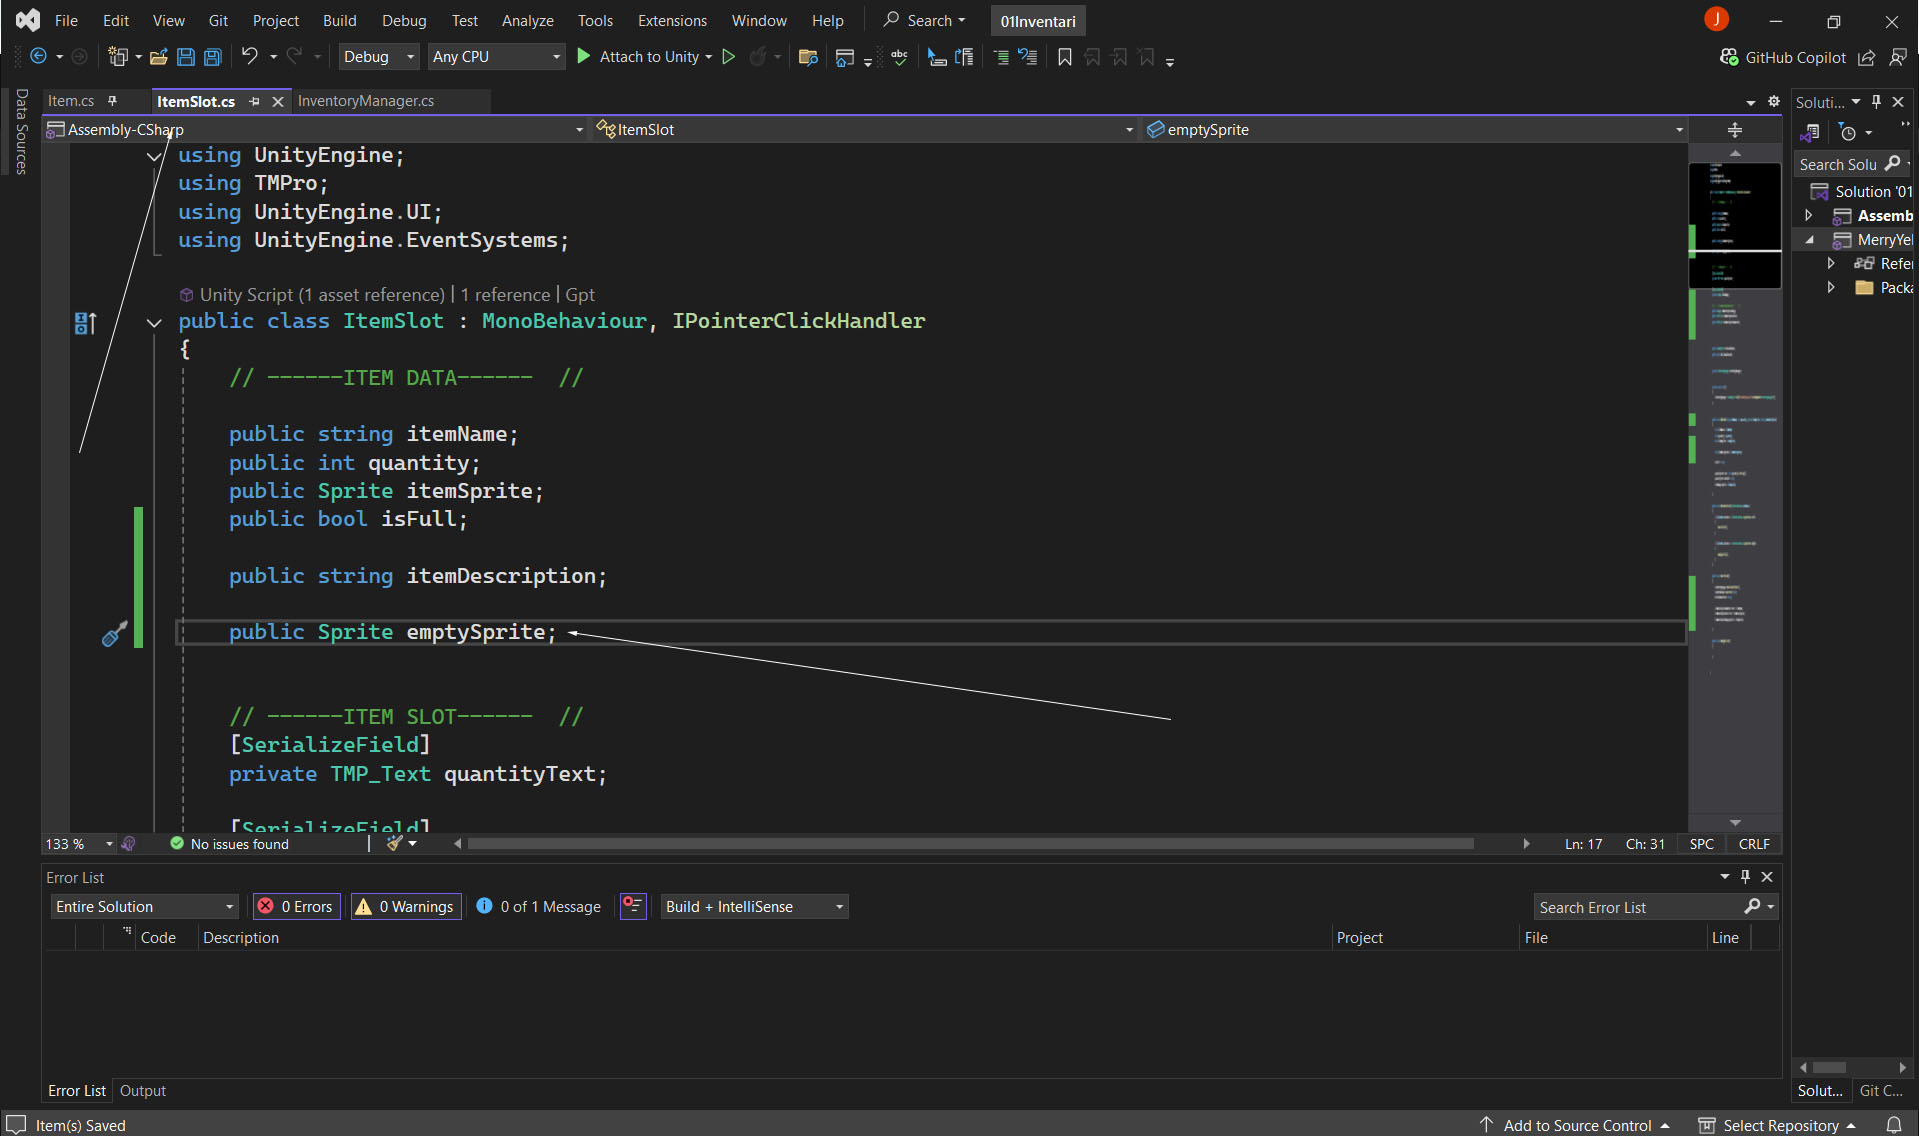Click the Open File folder icon
This screenshot has height=1136, width=1919.
pyautogui.click(x=158, y=57)
